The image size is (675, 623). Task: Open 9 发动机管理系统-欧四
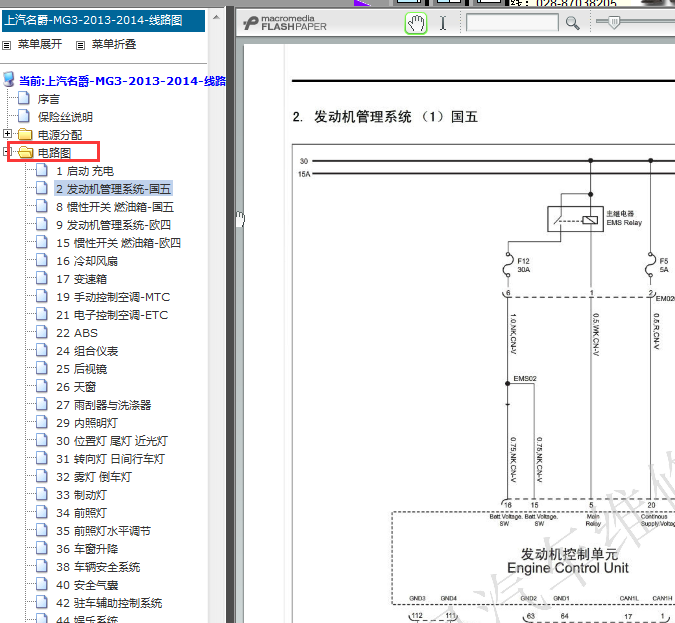click(x=113, y=225)
